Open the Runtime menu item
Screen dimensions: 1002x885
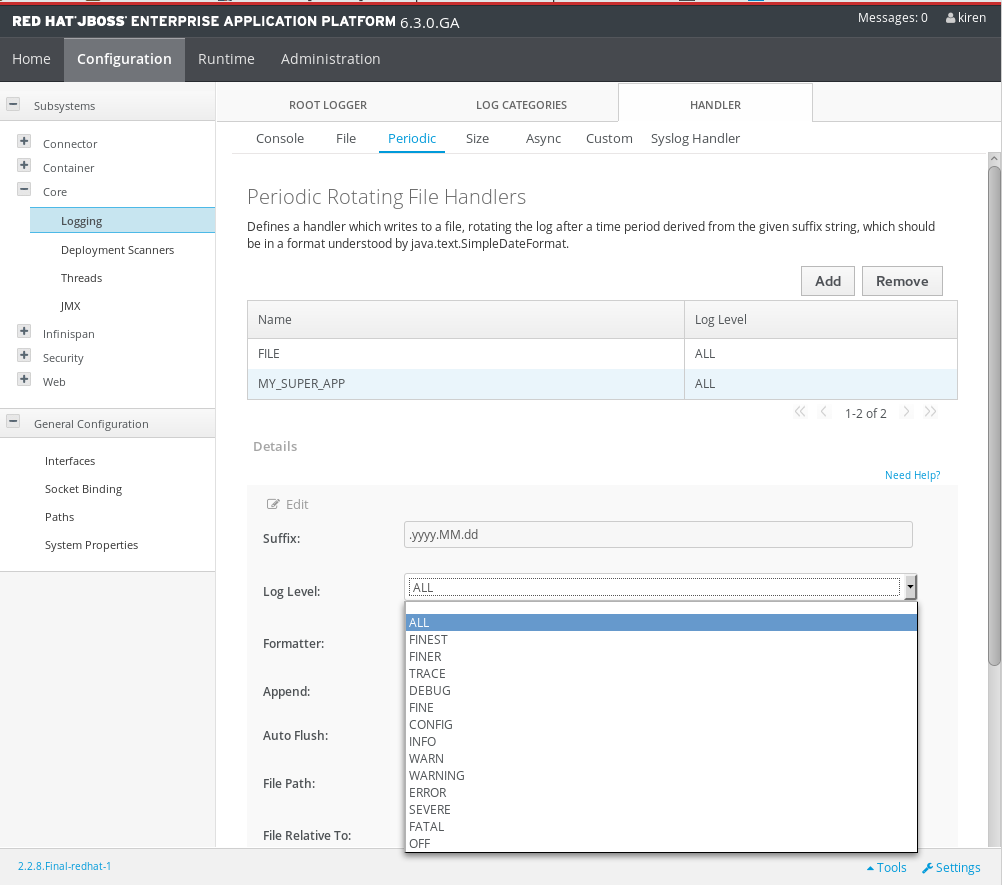point(226,59)
